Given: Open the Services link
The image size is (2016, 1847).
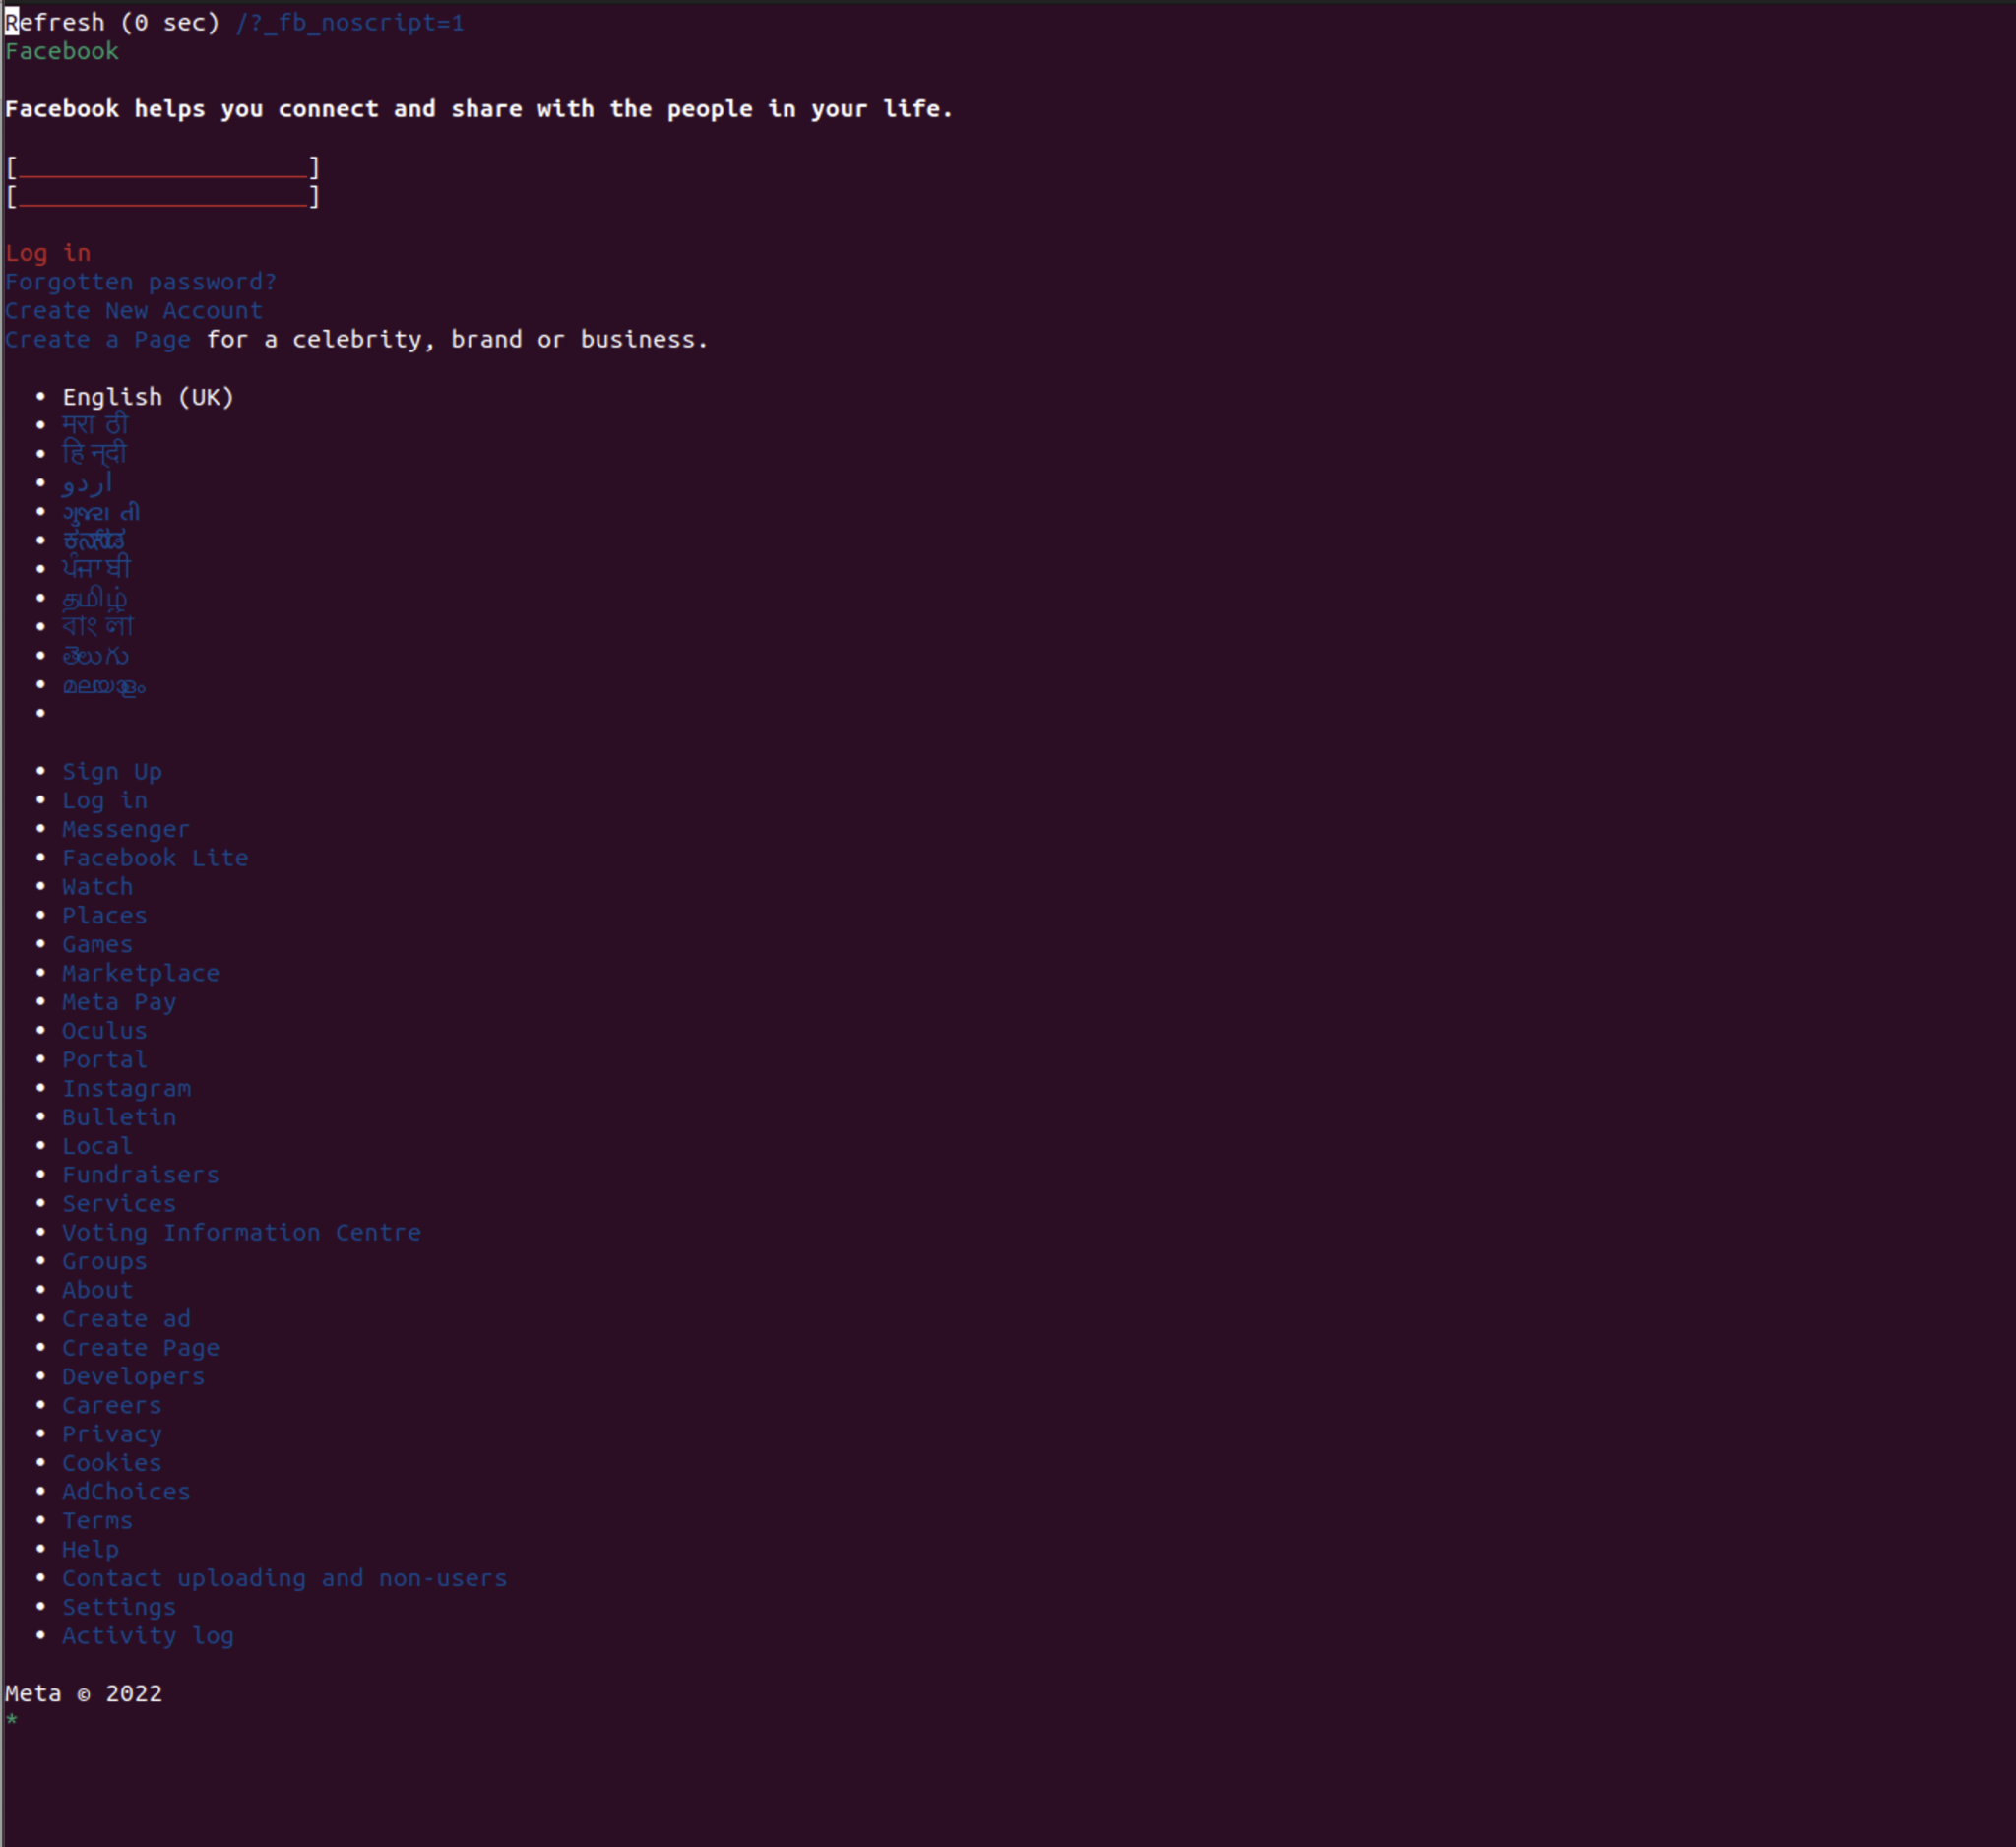Looking at the screenshot, I should (119, 1204).
